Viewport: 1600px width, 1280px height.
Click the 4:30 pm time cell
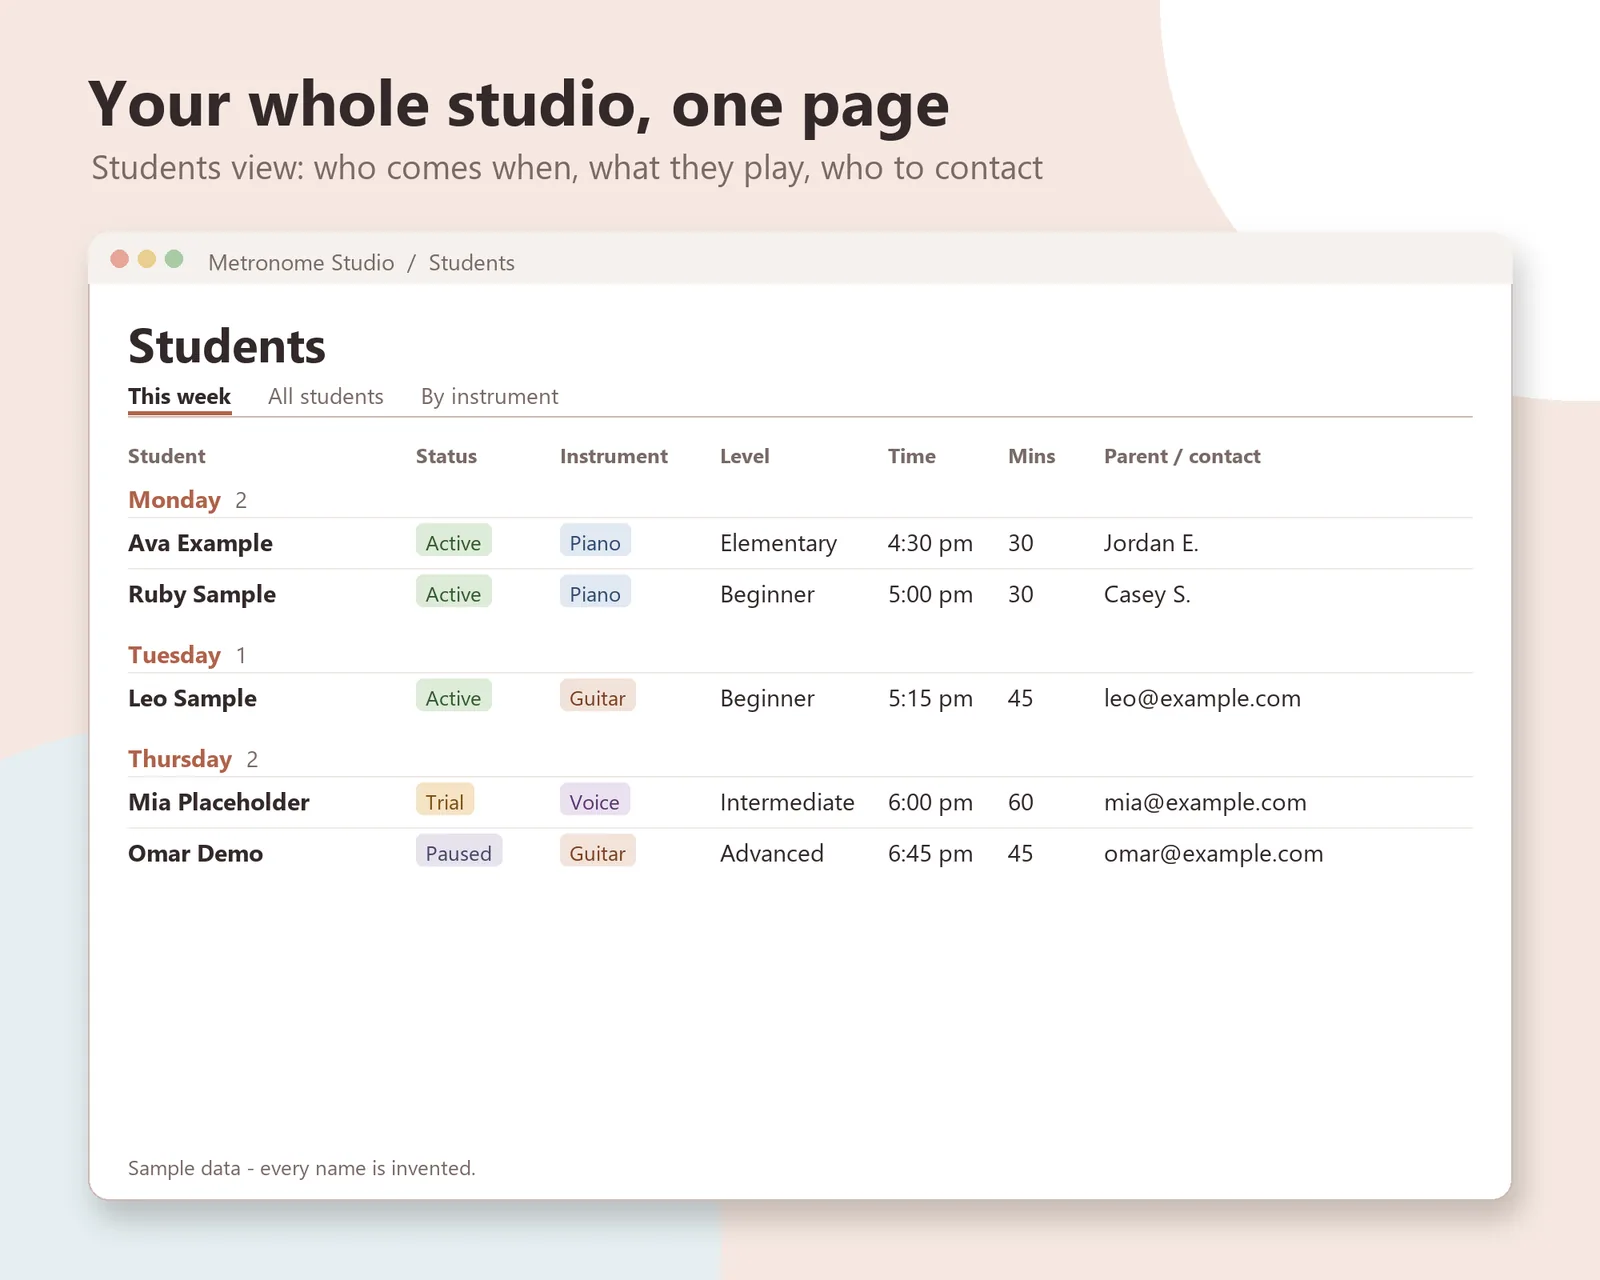click(930, 543)
